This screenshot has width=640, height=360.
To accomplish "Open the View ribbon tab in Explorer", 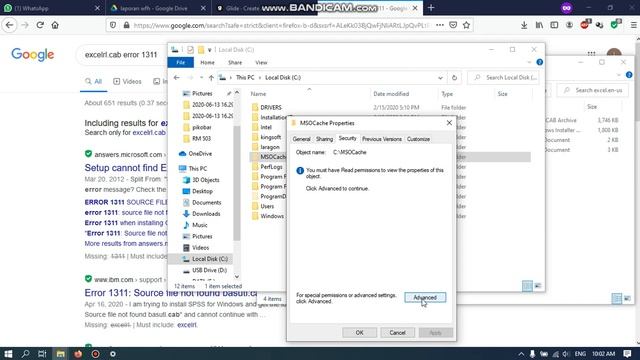I will (261, 62).
